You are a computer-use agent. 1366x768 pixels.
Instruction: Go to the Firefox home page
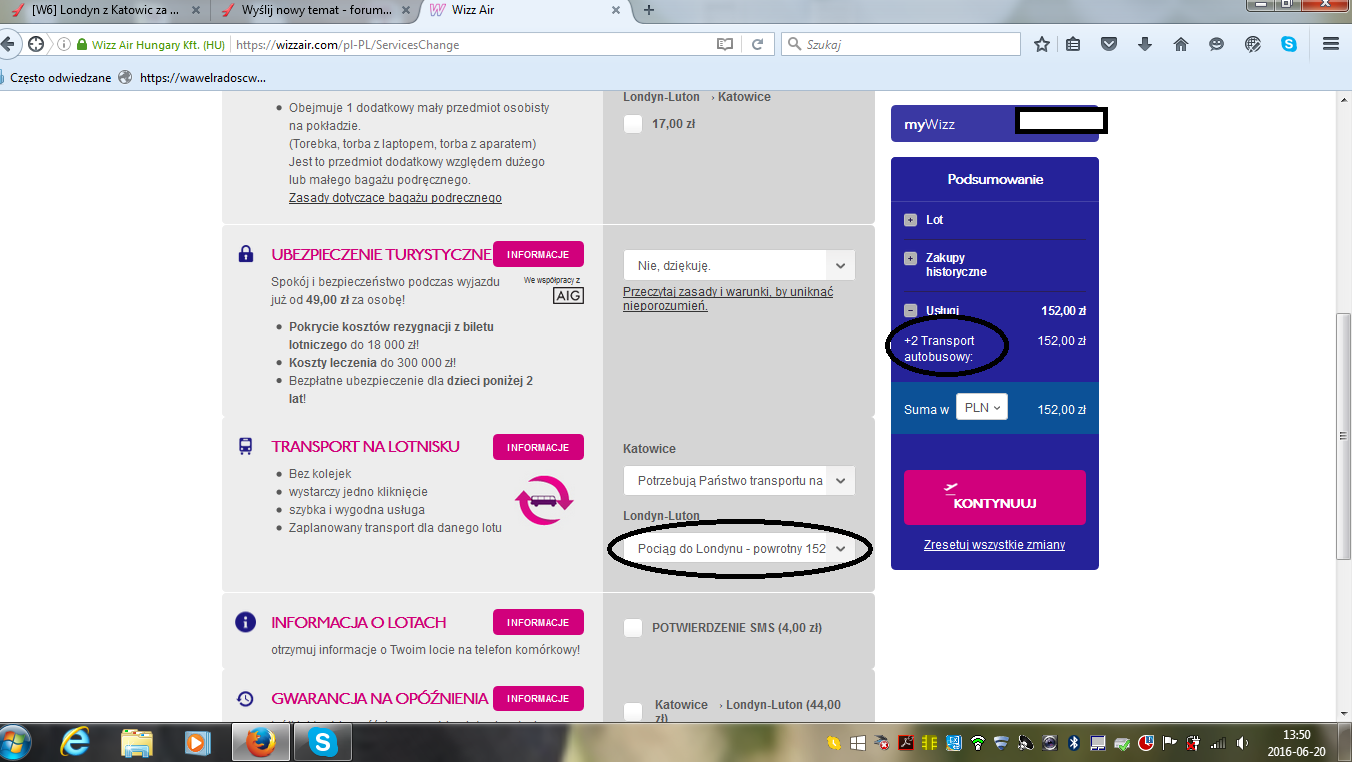coord(1181,44)
